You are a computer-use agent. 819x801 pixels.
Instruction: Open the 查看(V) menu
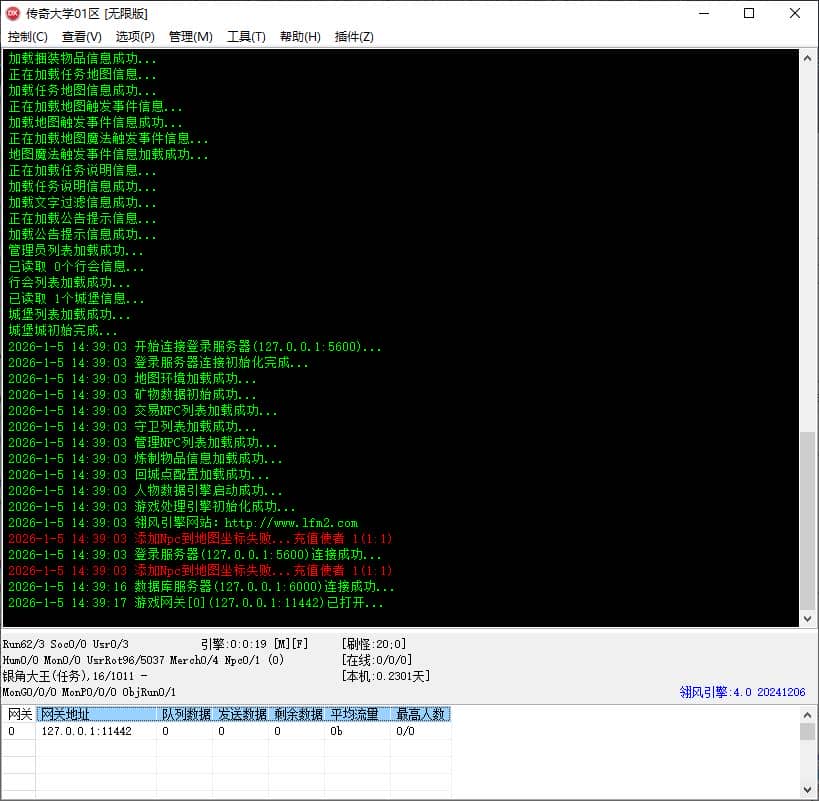81,37
